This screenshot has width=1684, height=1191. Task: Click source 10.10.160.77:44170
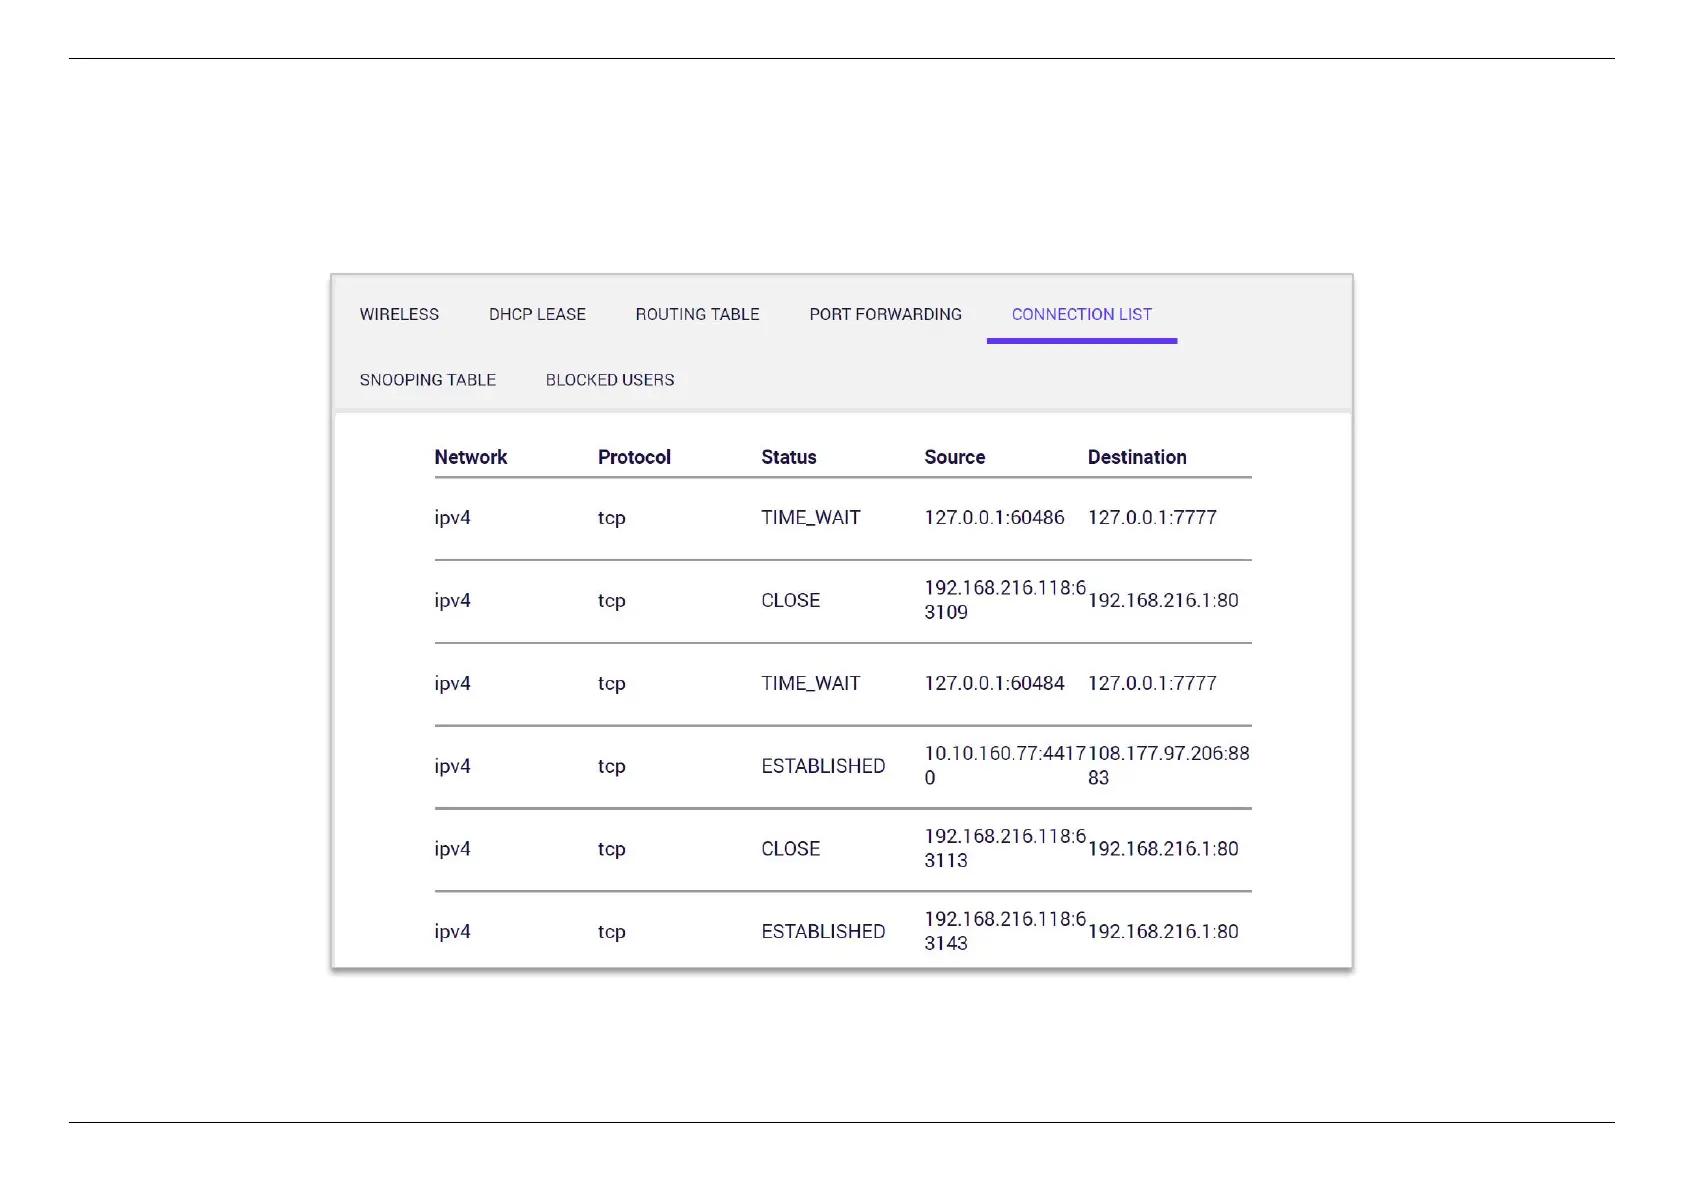(1004, 765)
